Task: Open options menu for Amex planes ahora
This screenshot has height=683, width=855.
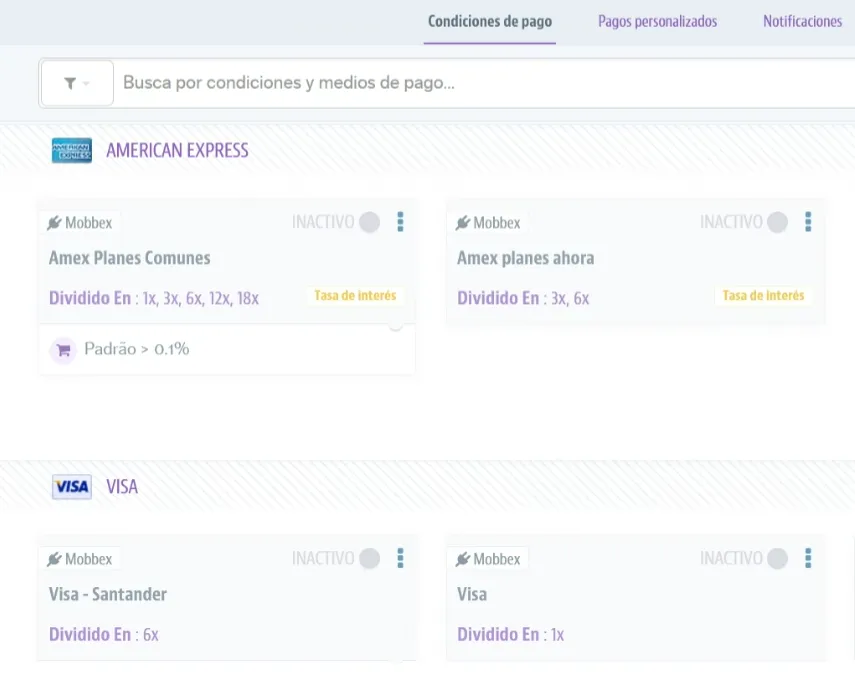Action: click(x=808, y=222)
